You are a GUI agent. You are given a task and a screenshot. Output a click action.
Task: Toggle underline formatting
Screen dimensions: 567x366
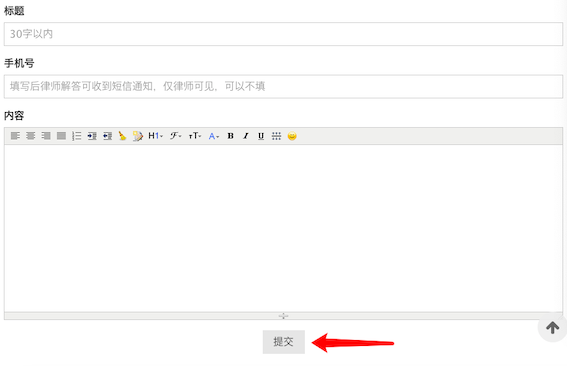[261, 136]
